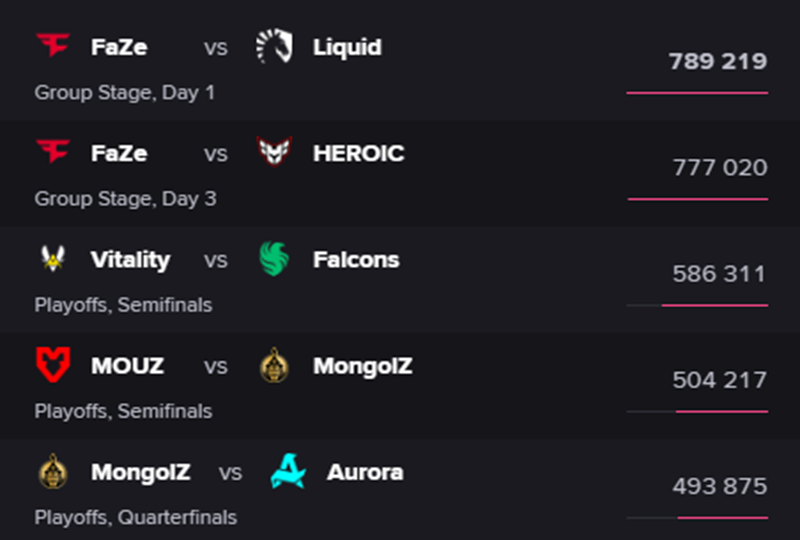Click the 586 311 viewers count
800x540 pixels.
[719, 274]
